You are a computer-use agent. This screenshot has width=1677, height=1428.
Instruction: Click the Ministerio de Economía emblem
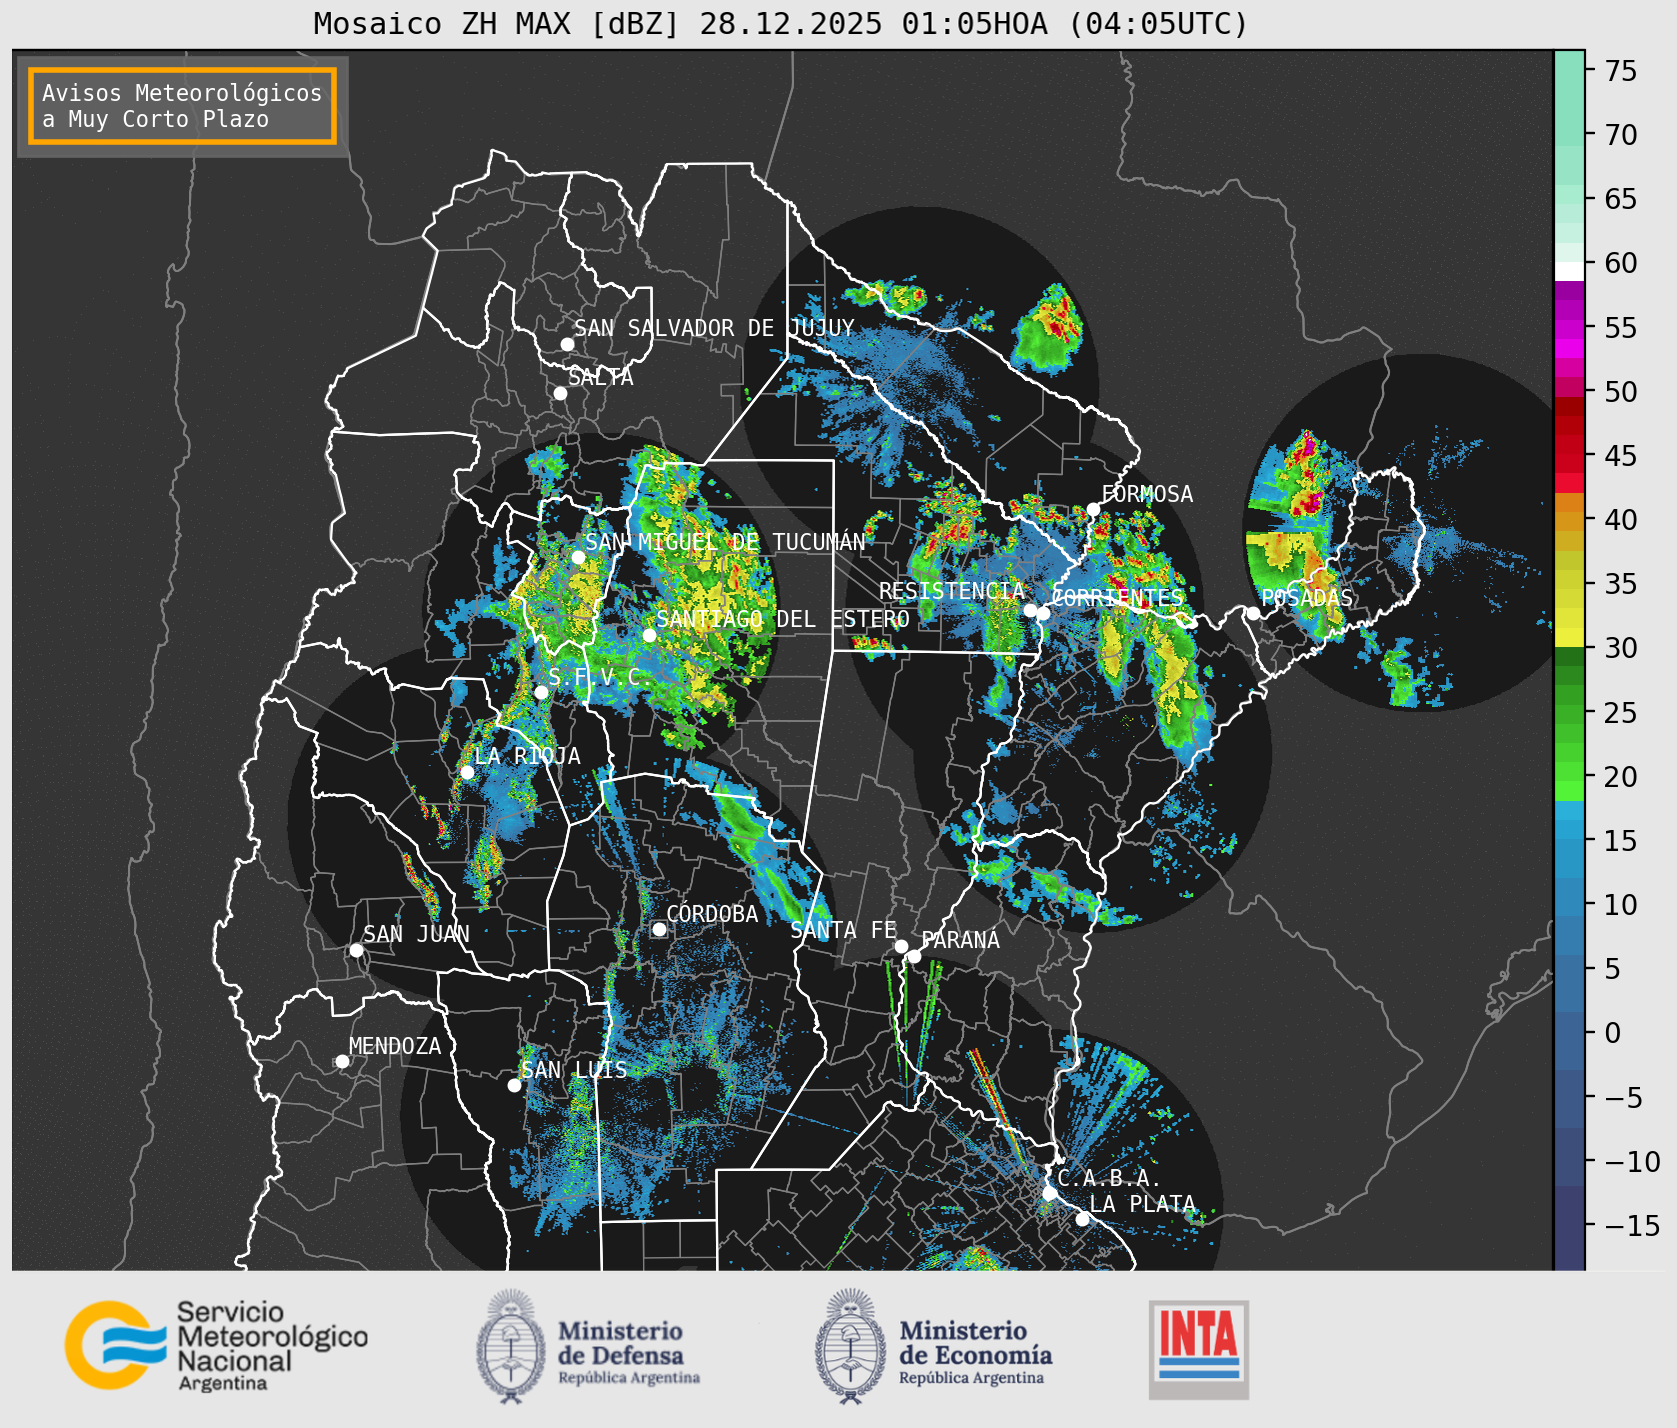(x=850, y=1345)
